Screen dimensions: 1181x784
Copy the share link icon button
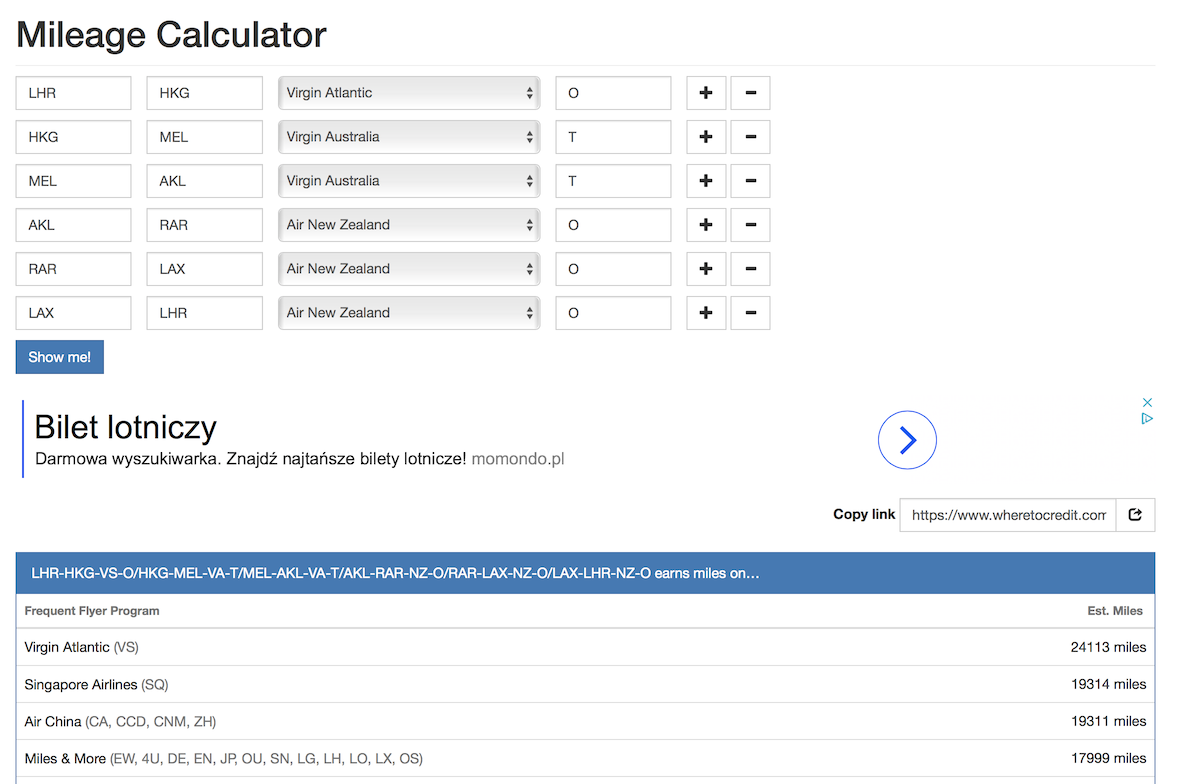[x=1135, y=515]
